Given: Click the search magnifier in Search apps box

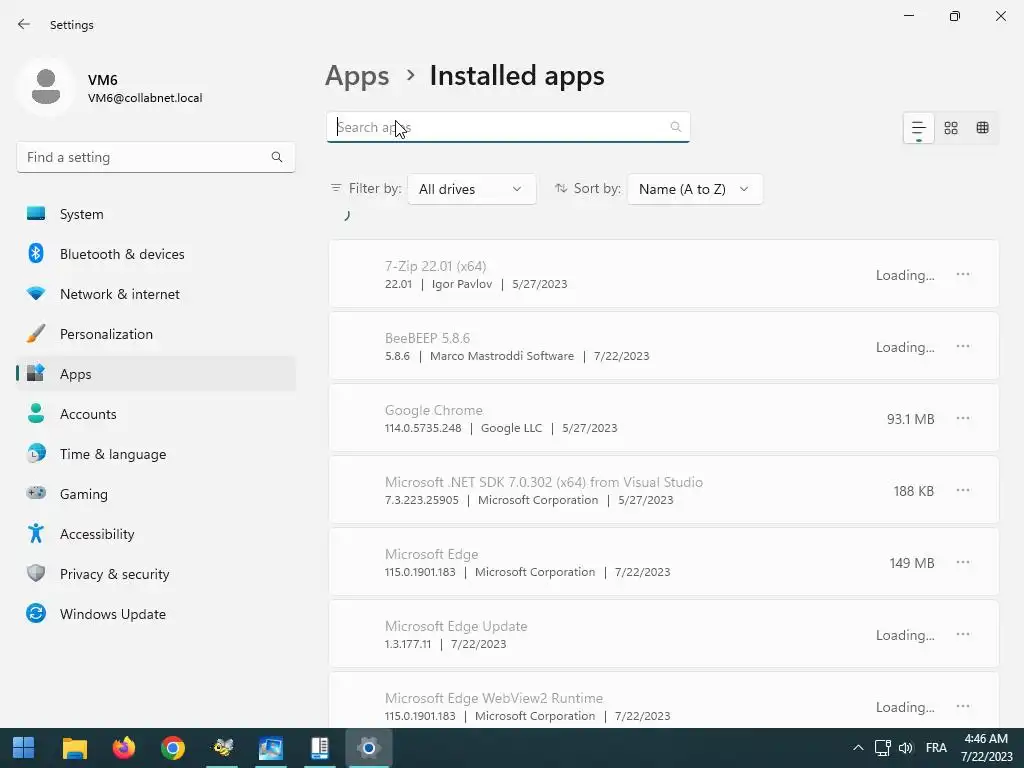Looking at the screenshot, I should pos(676,127).
